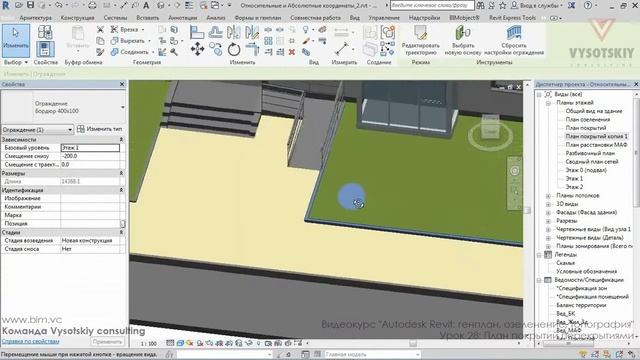Click the Save icon in quick access toolbar
The image size is (640, 360).
coord(30,5)
